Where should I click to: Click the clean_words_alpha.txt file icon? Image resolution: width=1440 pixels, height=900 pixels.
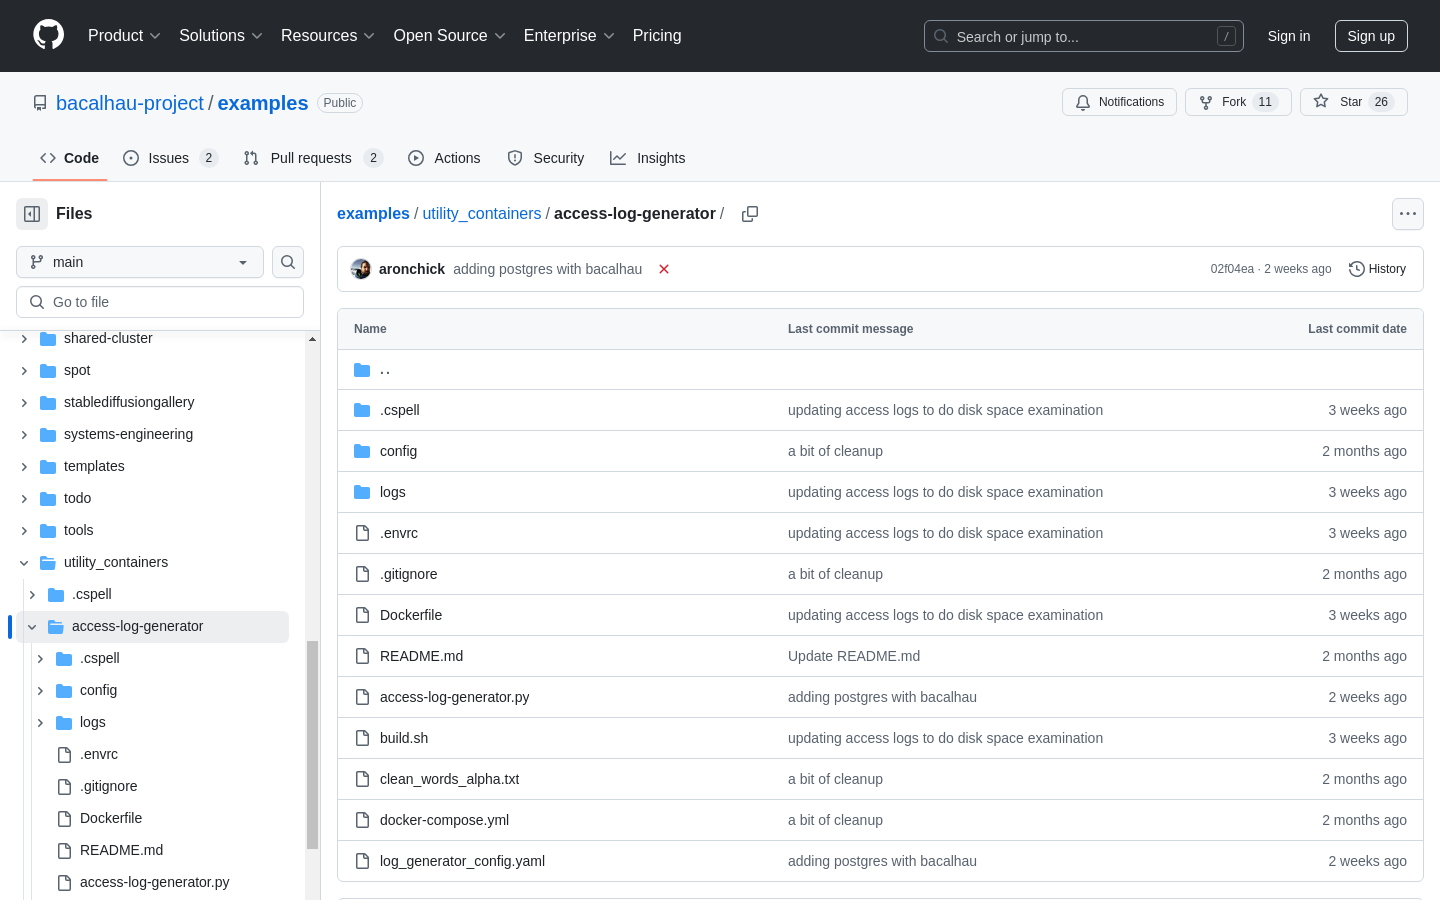pos(362,779)
